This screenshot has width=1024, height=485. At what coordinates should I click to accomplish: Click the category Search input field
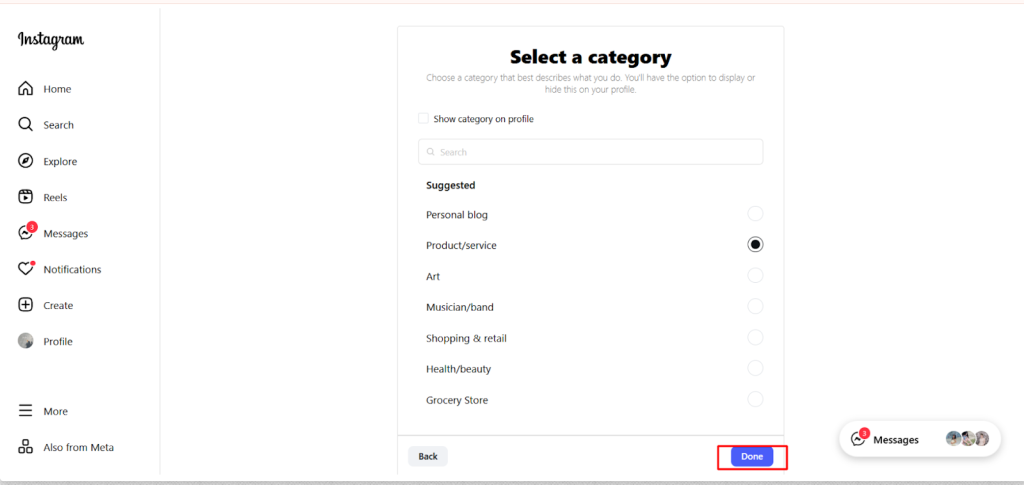coord(590,152)
